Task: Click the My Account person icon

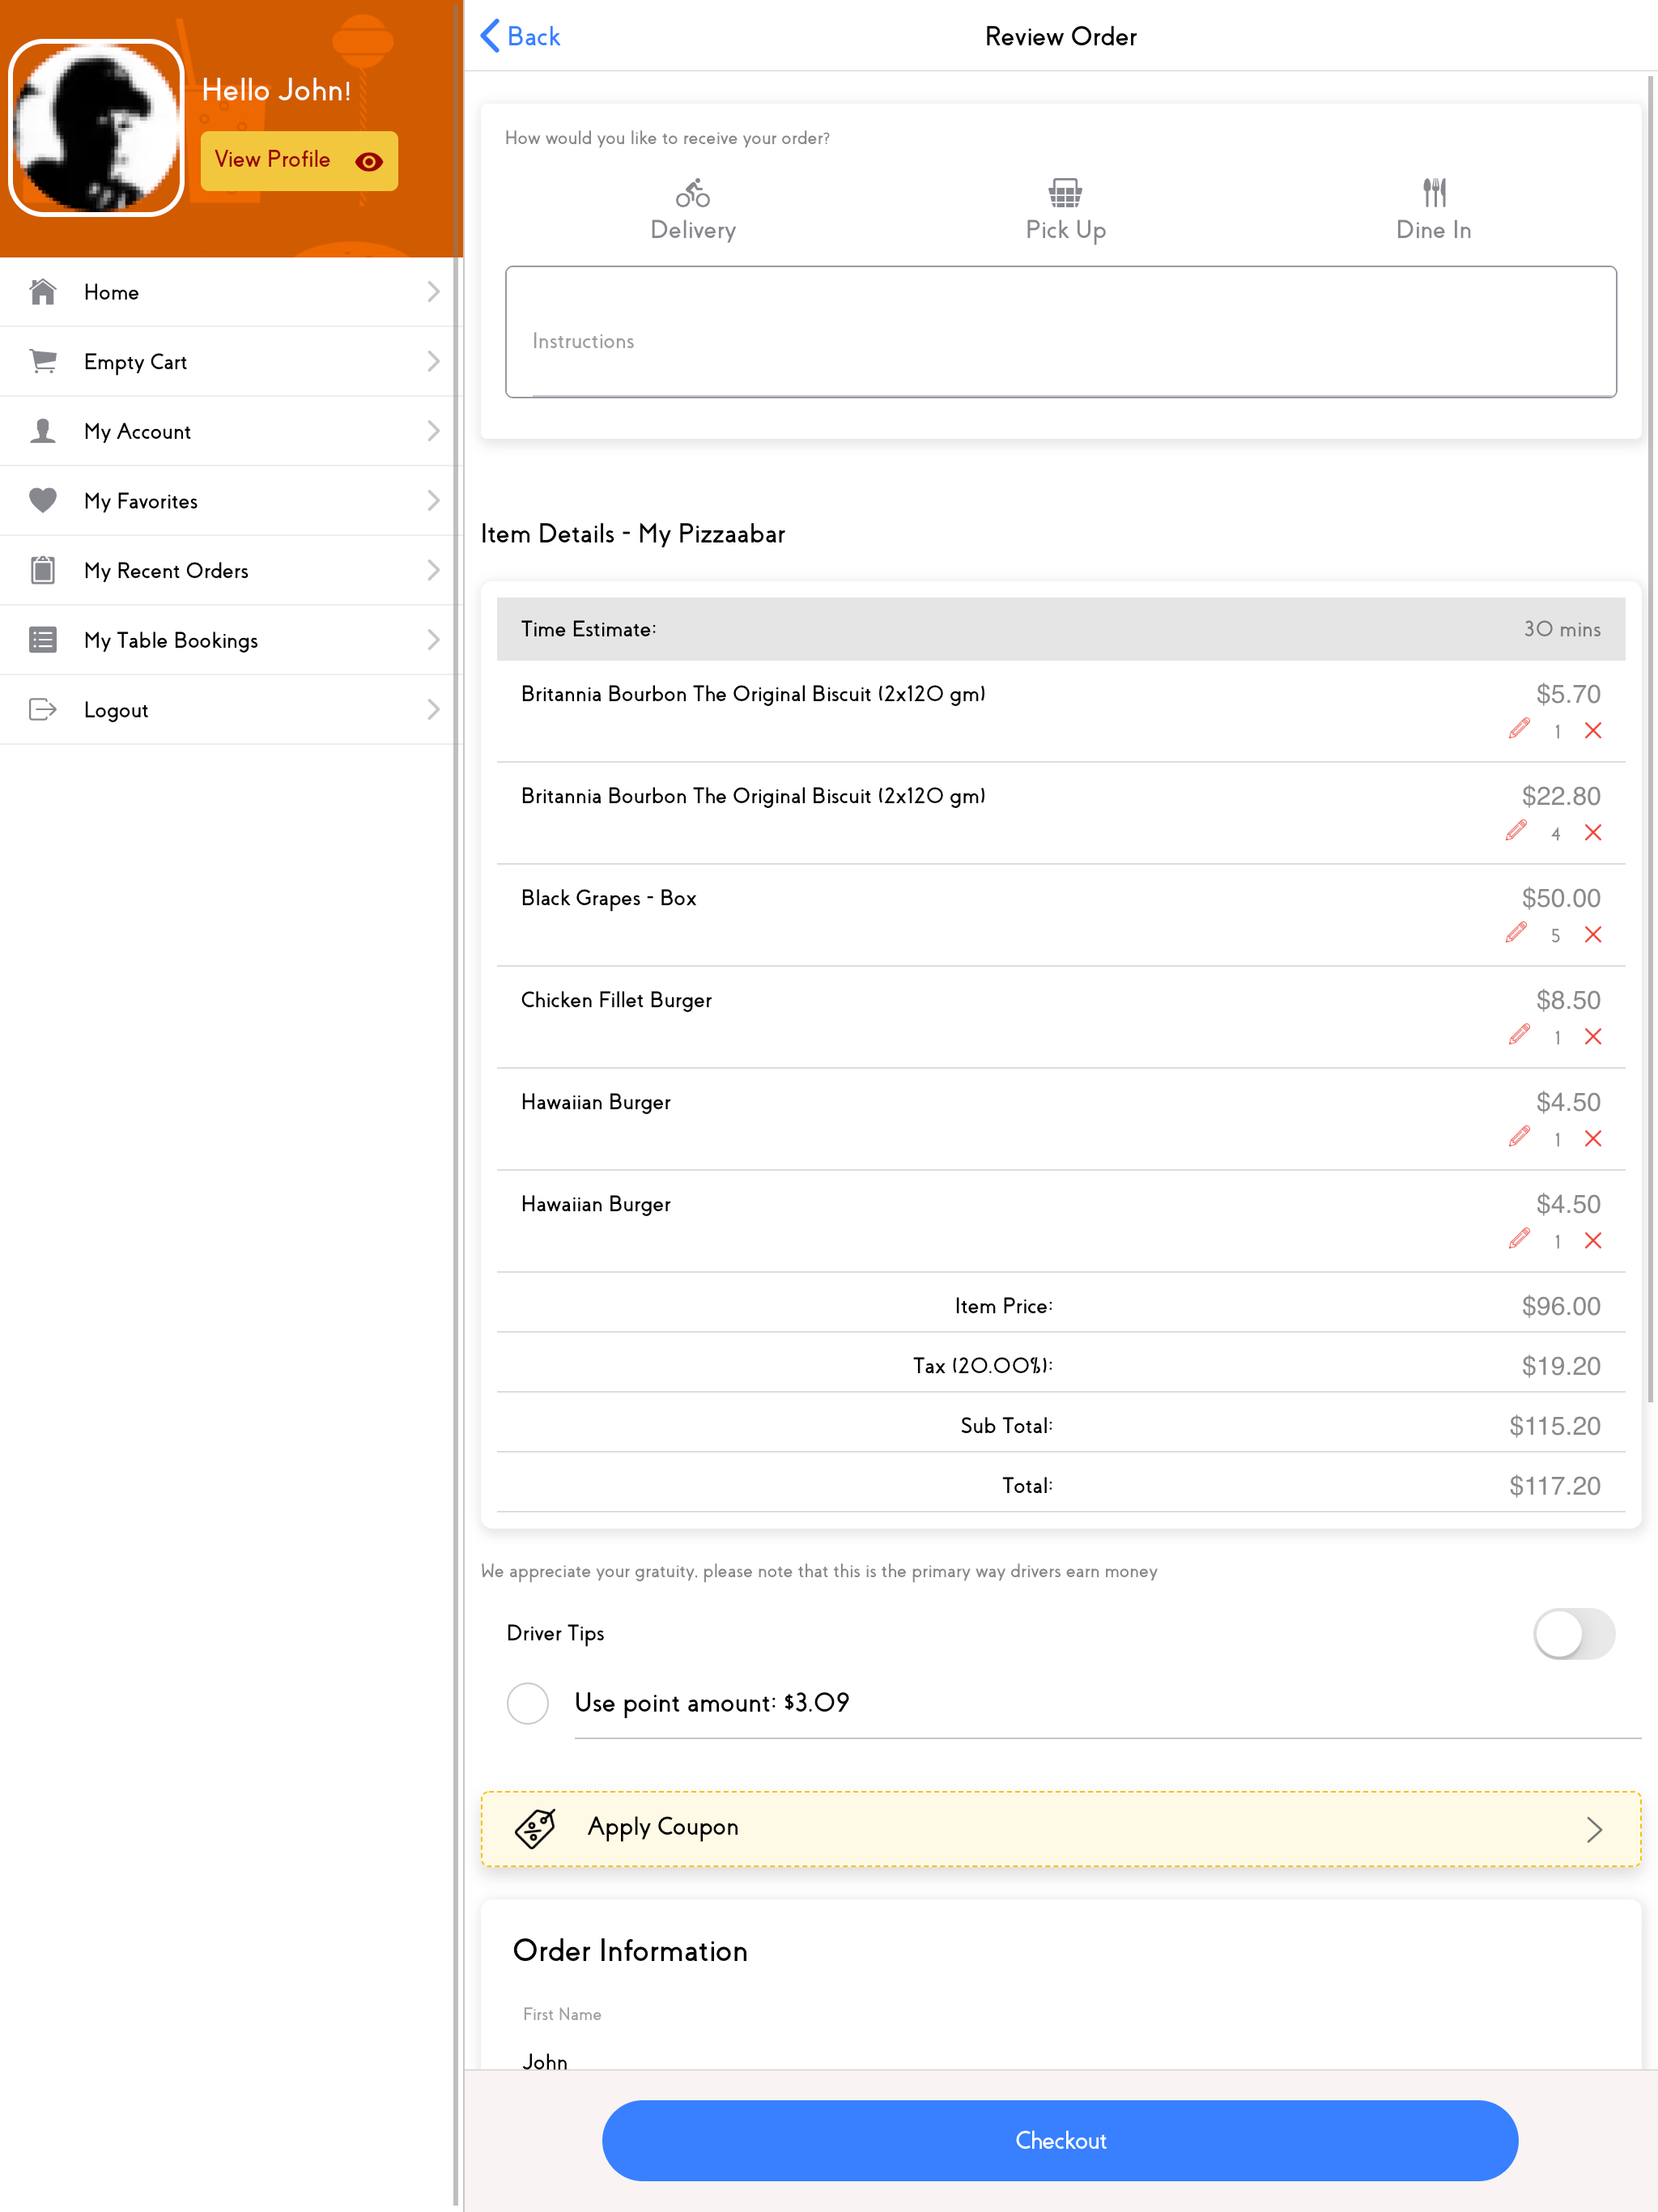Action: tap(43, 431)
